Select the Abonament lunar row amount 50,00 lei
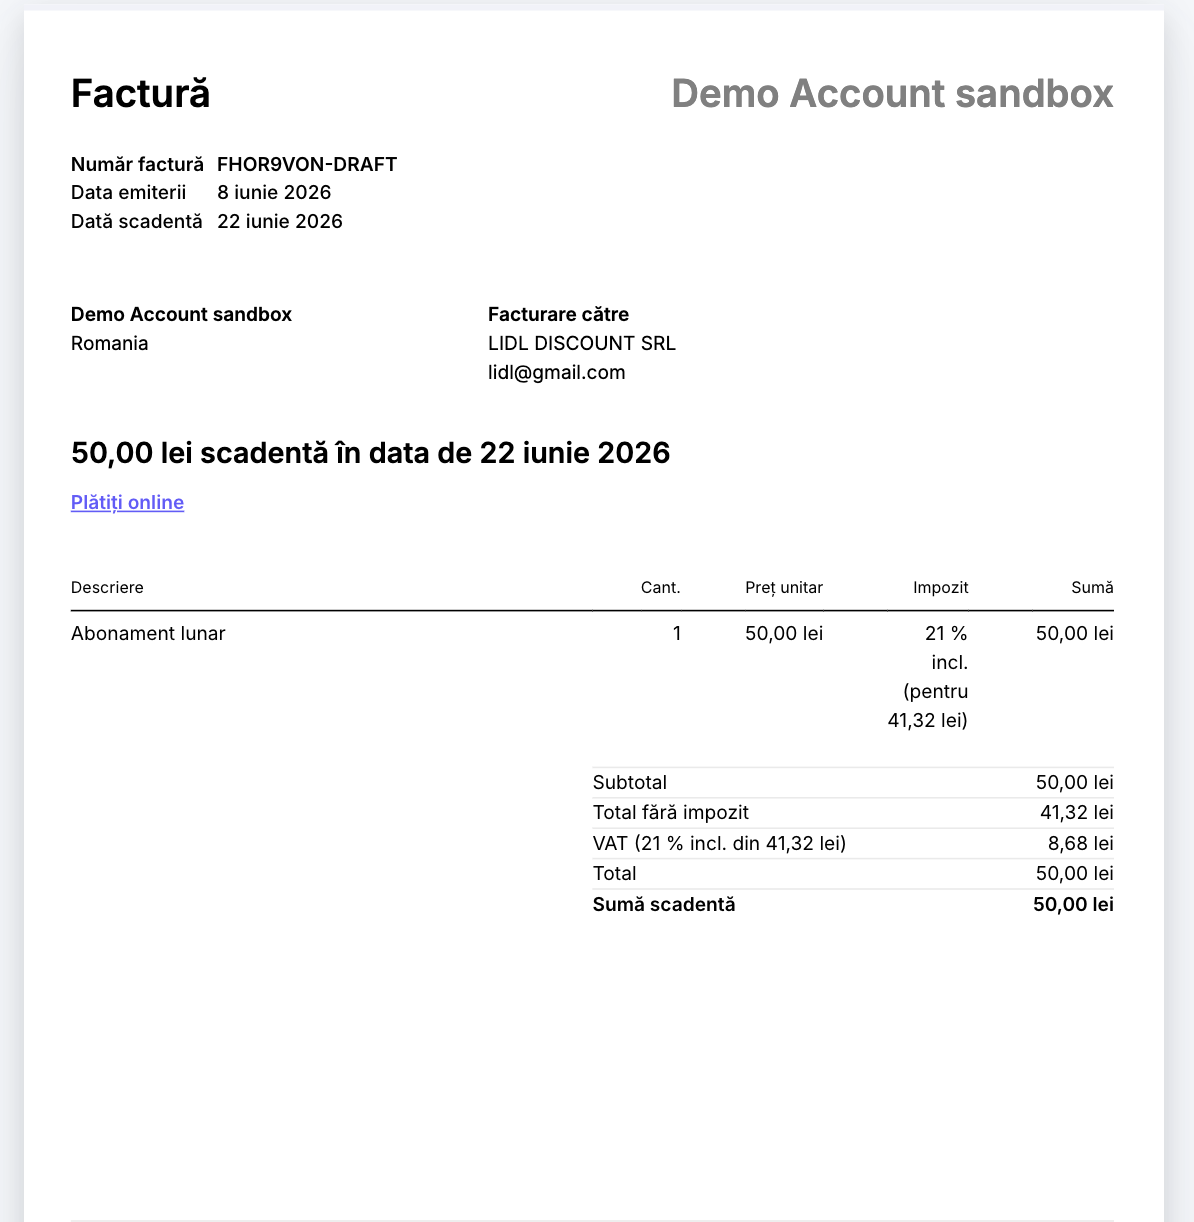 coord(1075,633)
